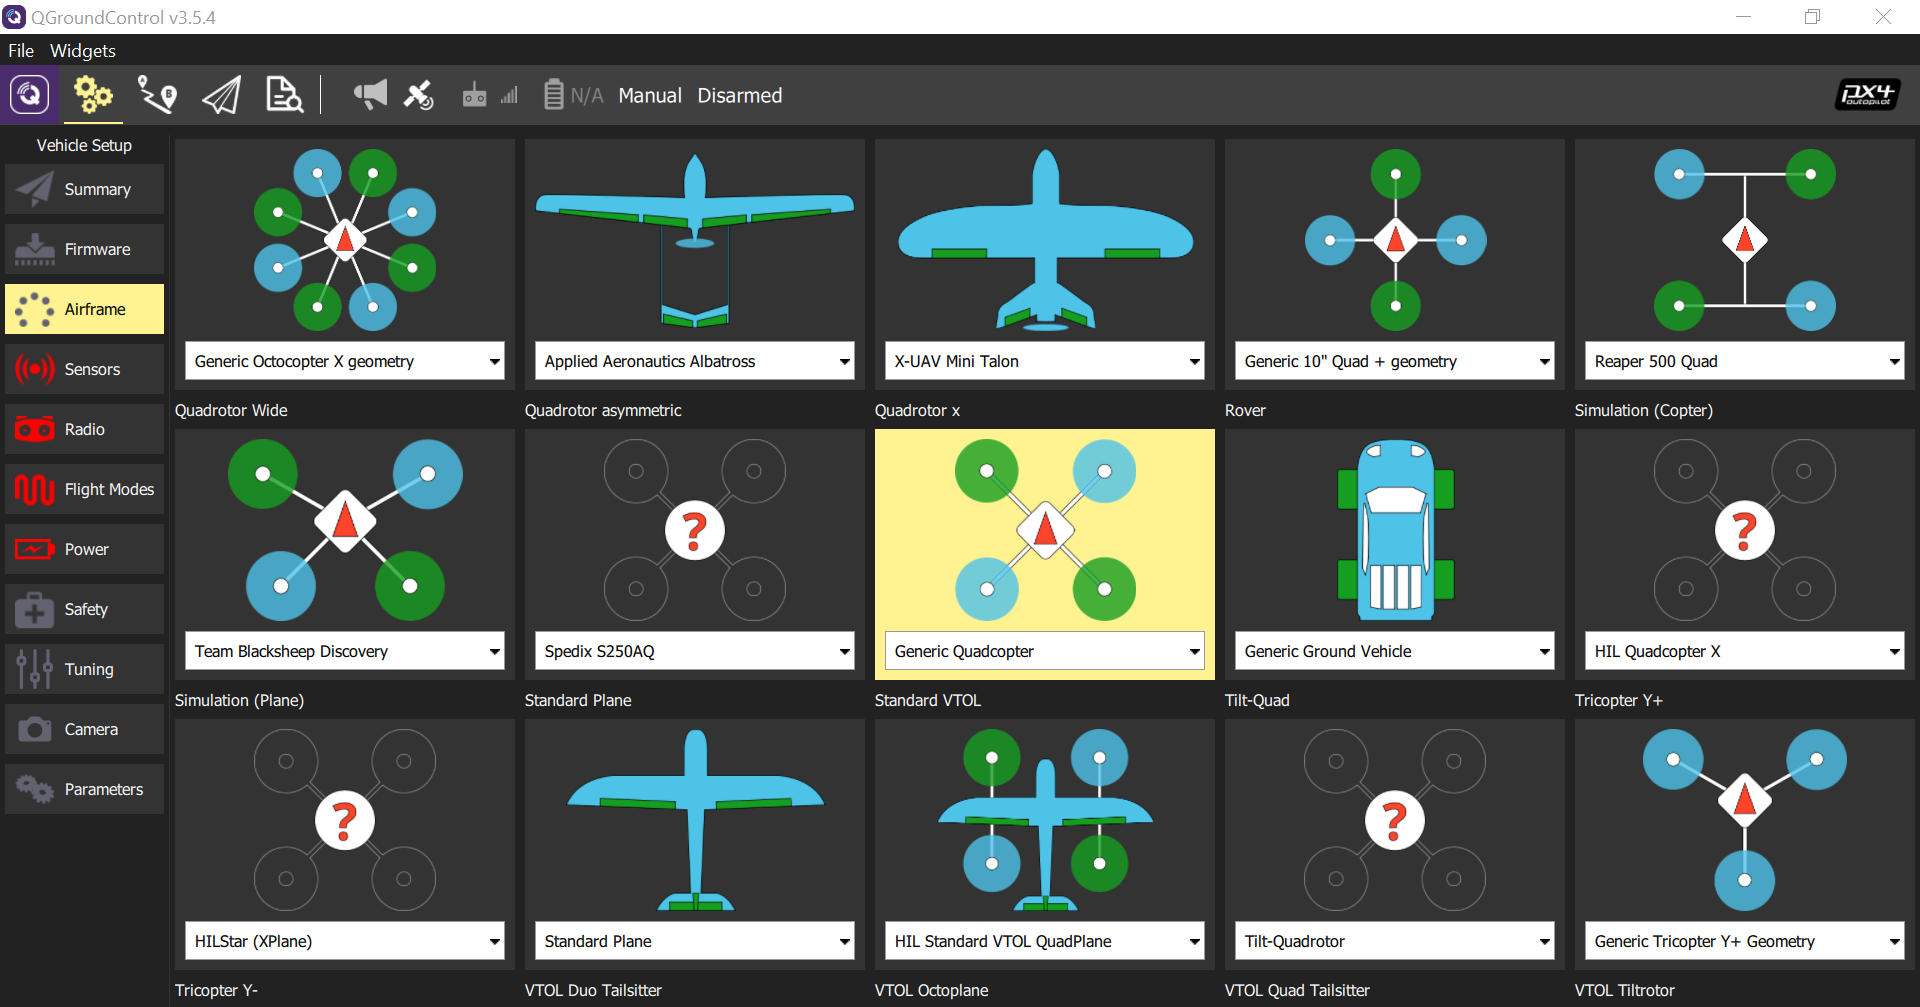
Task: Expand the Generic Octocopter X geometry dropdown
Action: pos(345,361)
